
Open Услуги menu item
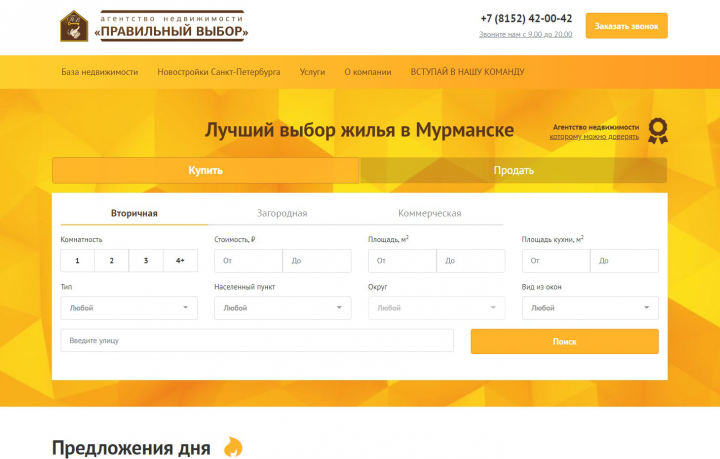tap(312, 72)
